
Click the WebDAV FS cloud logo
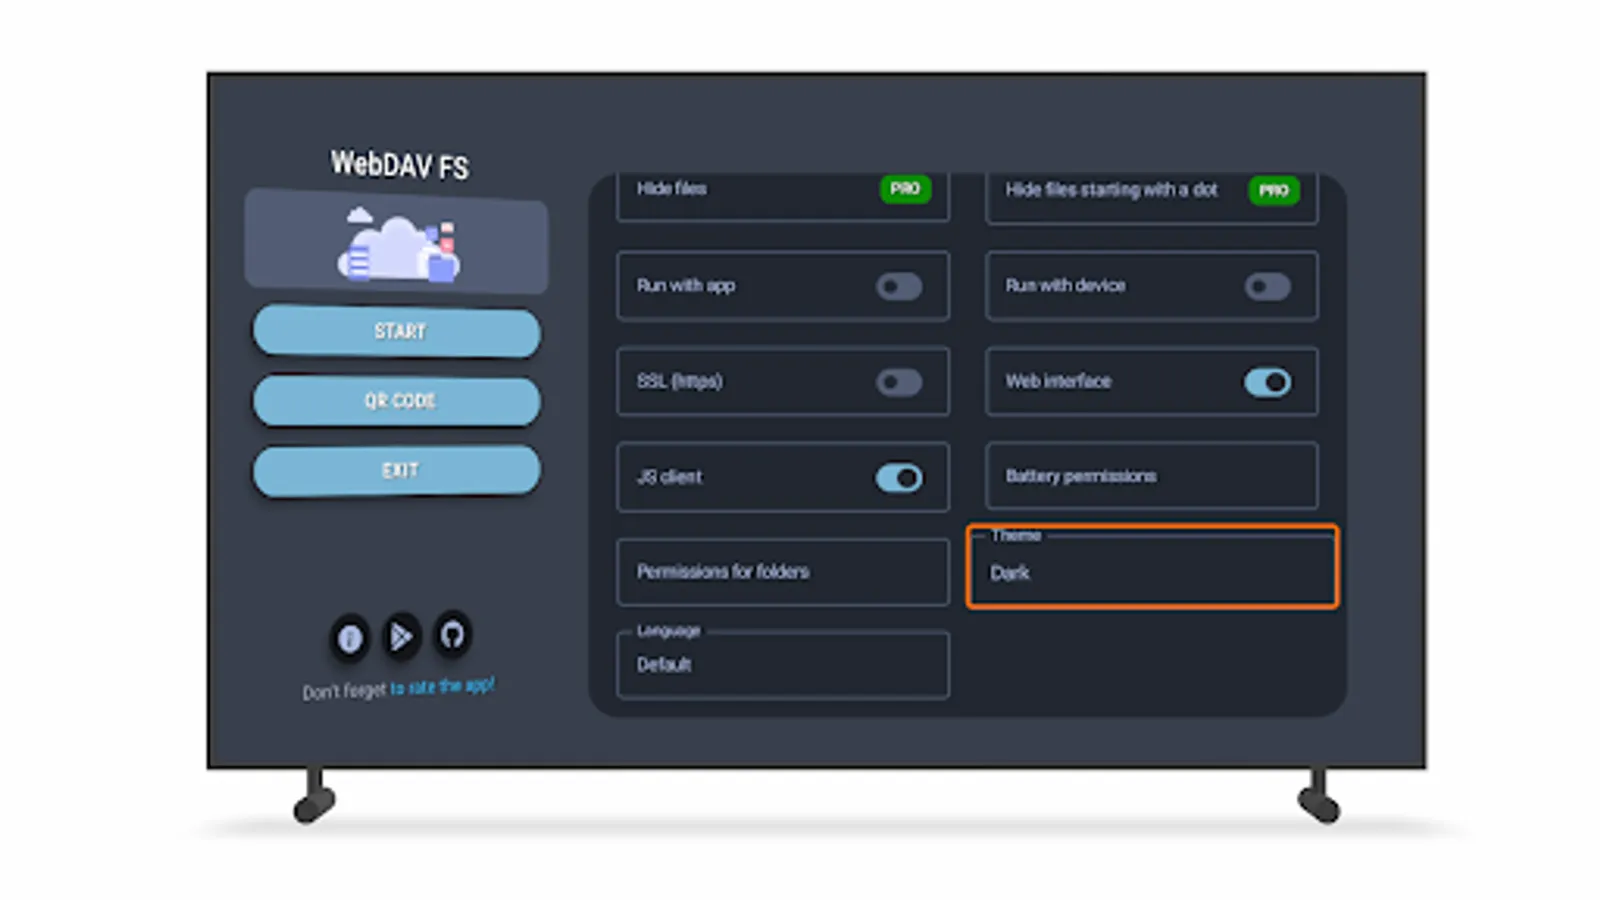pyautogui.click(x=396, y=245)
